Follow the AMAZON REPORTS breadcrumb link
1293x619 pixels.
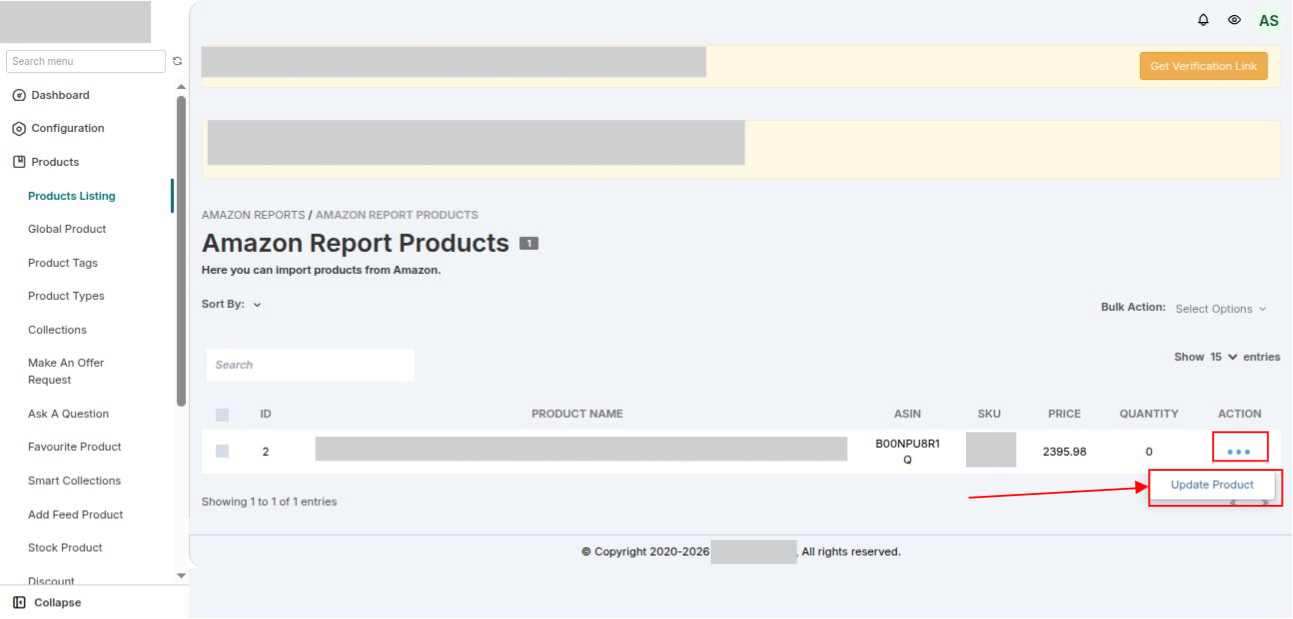click(x=253, y=215)
